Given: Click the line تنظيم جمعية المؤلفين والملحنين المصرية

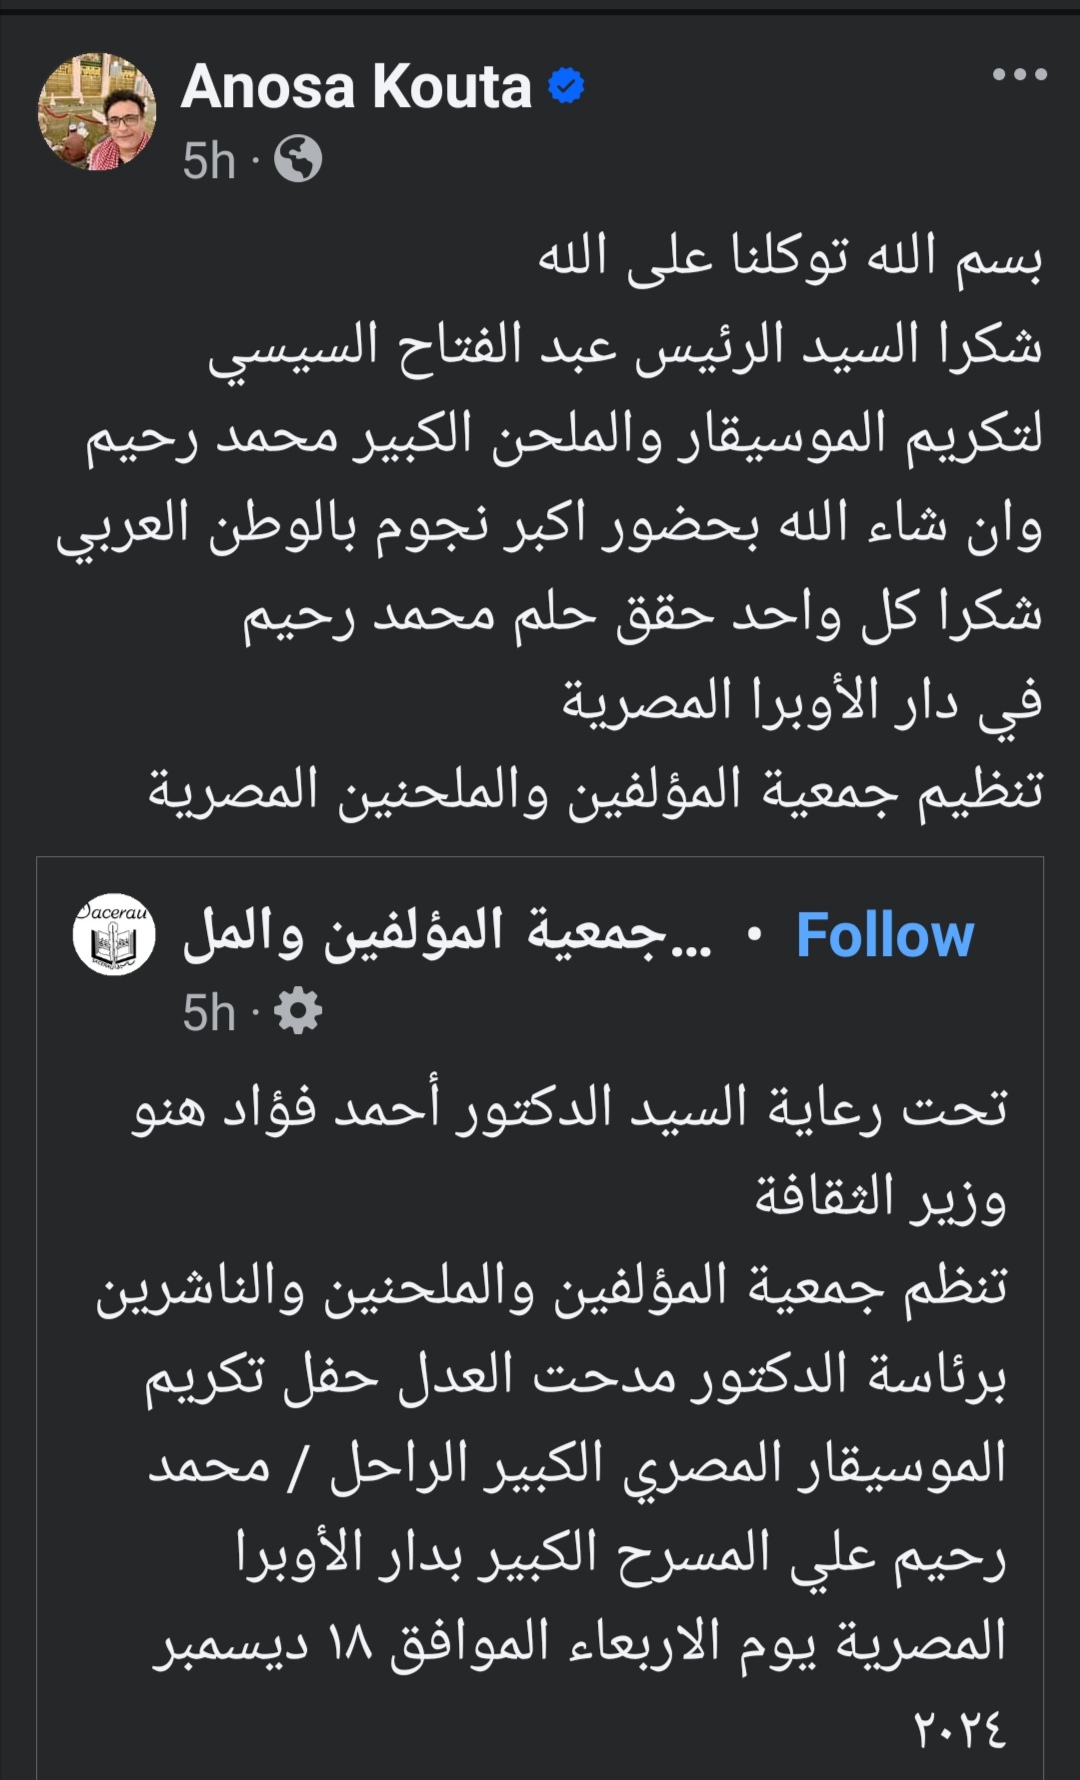Looking at the screenshot, I should pyautogui.click(x=595, y=790).
